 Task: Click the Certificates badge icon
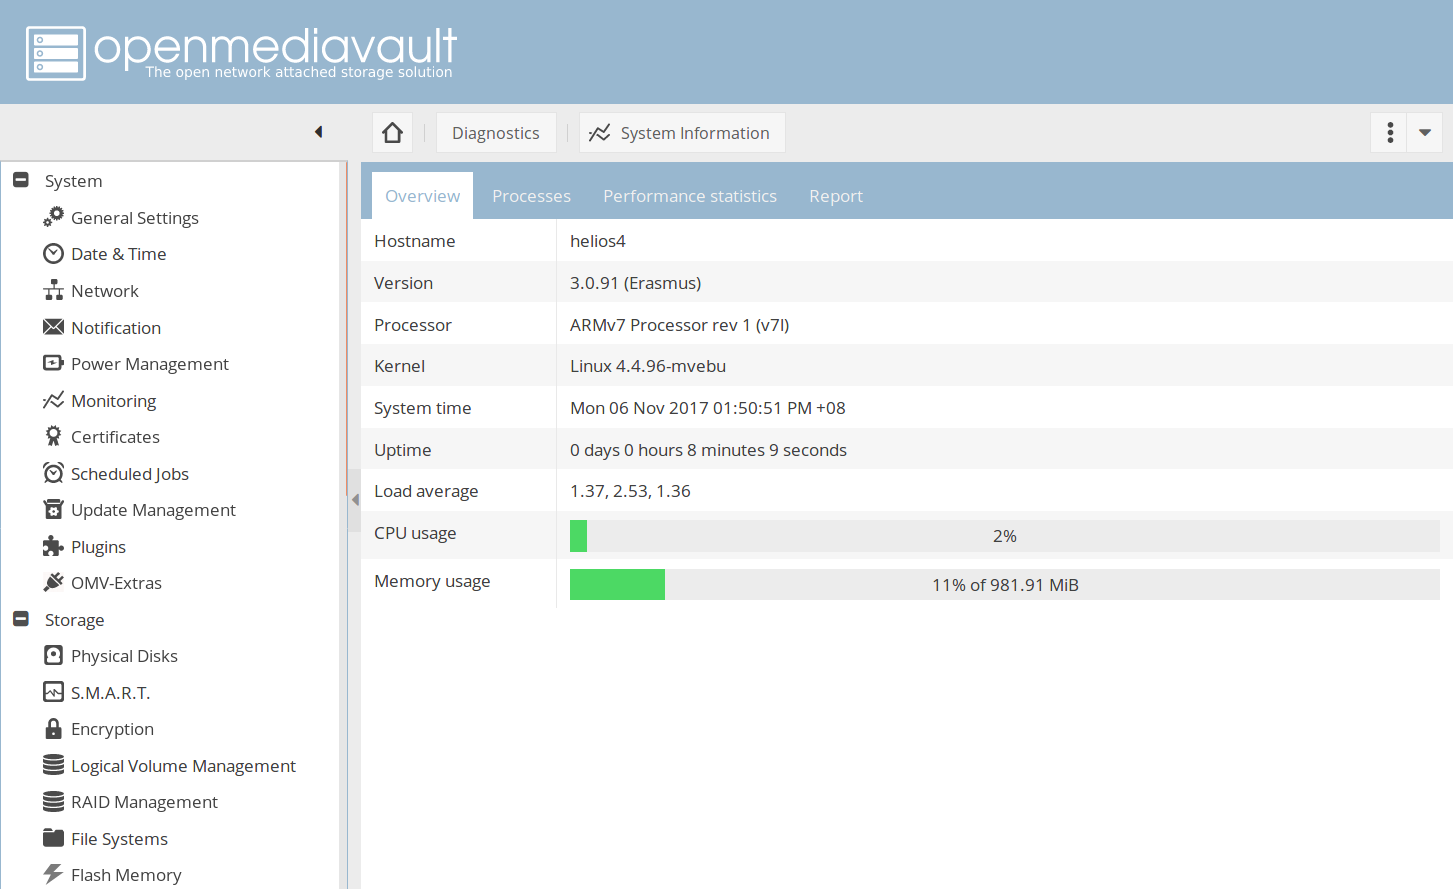[x=53, y=436]
